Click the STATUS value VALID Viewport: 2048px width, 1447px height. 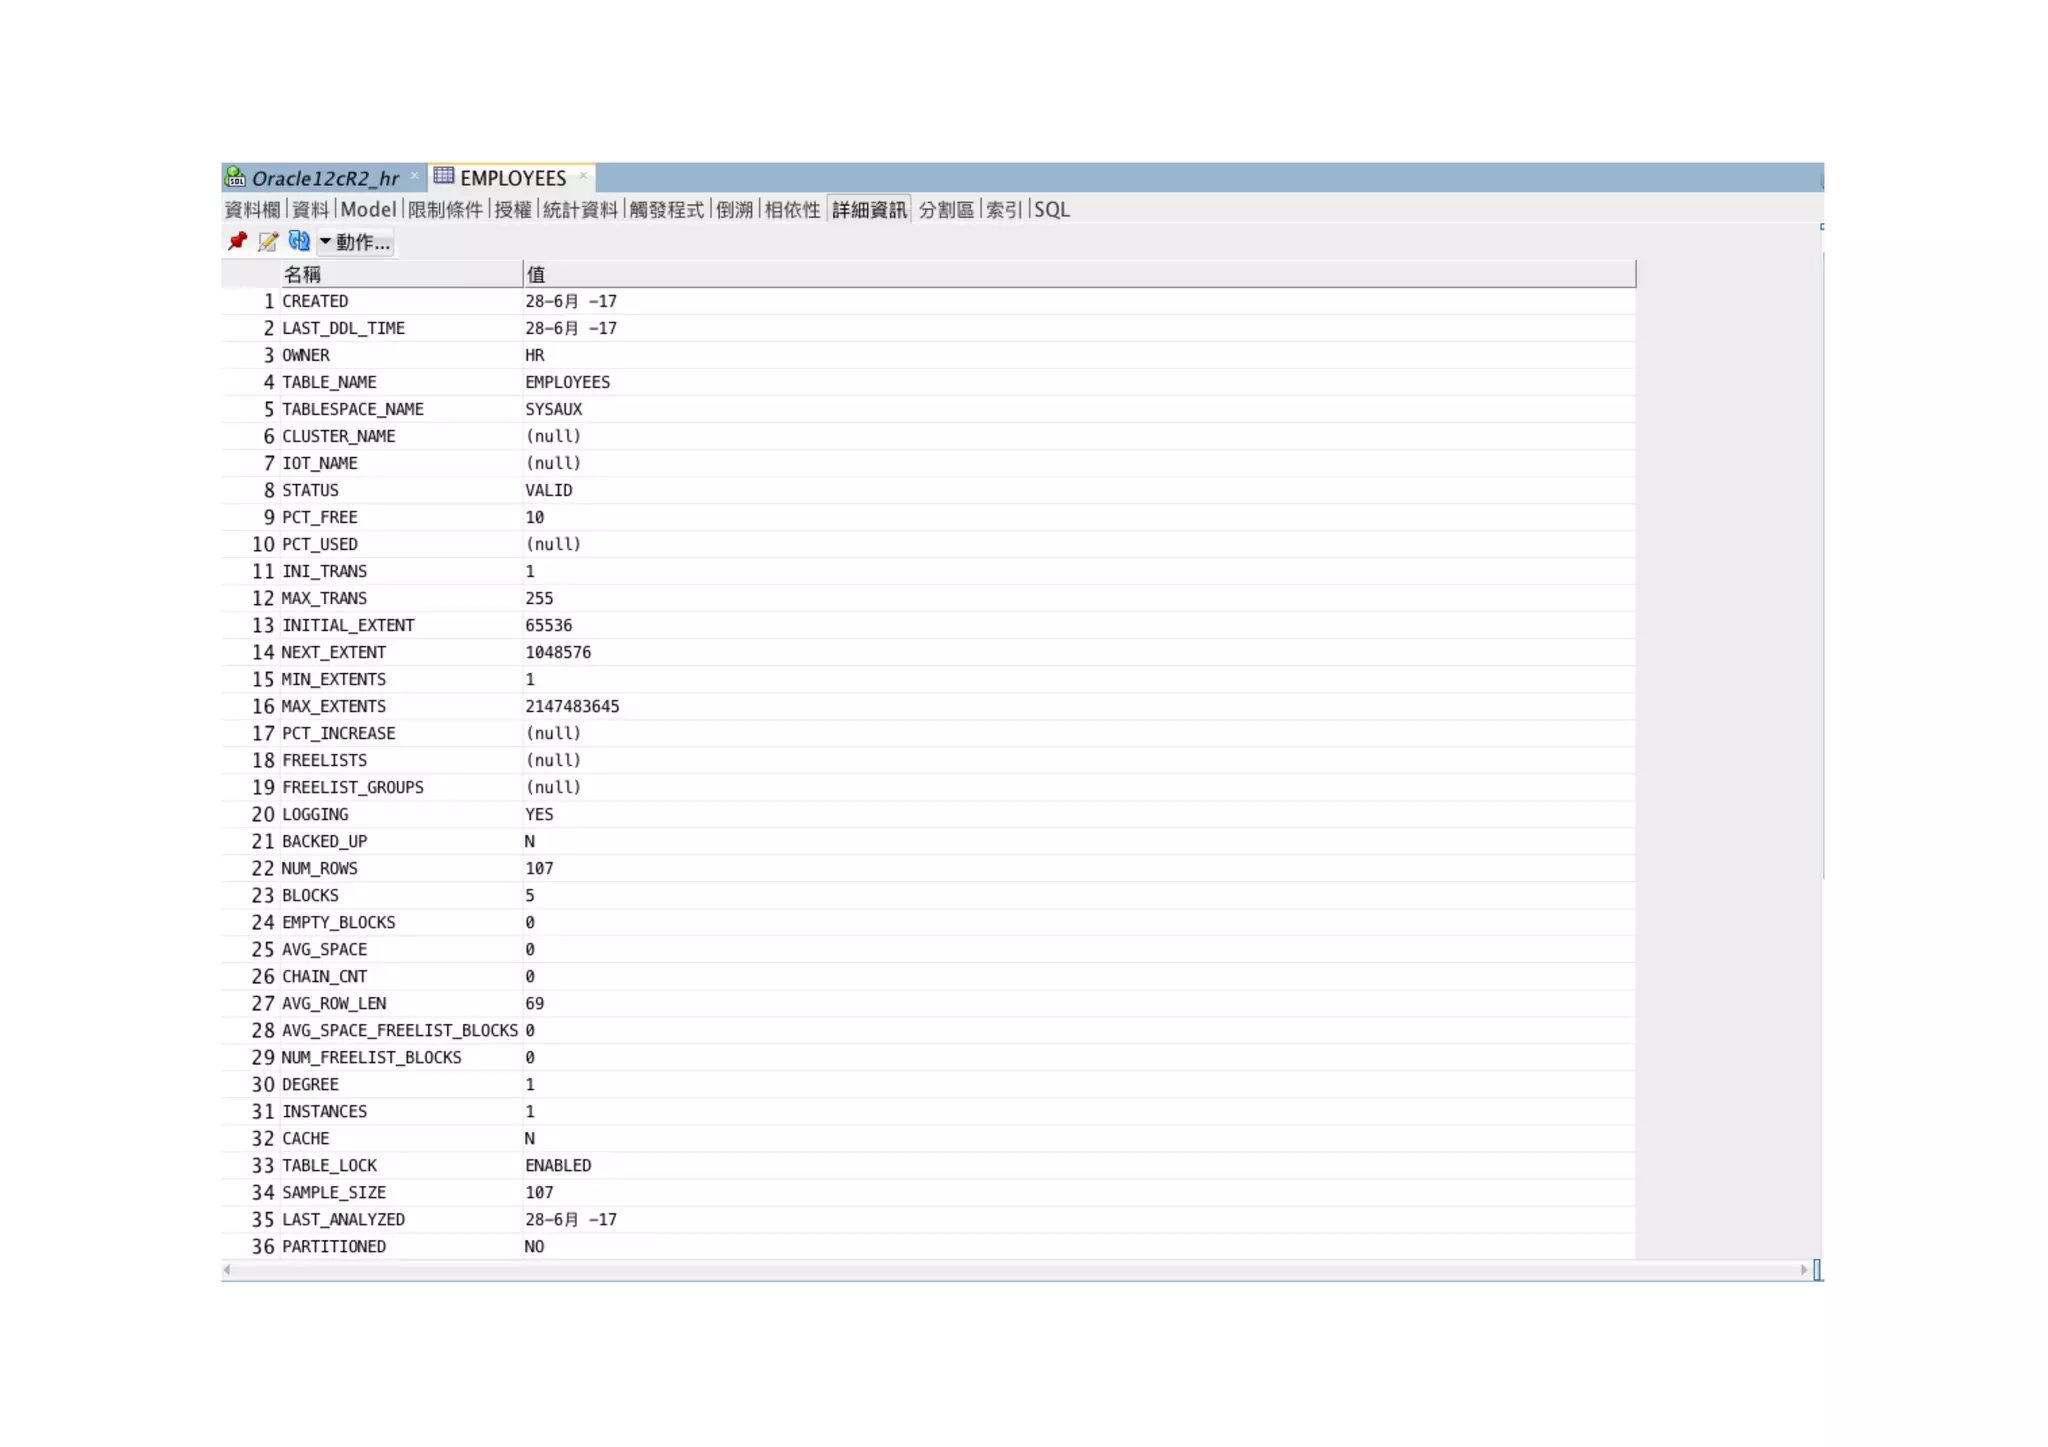549,490
